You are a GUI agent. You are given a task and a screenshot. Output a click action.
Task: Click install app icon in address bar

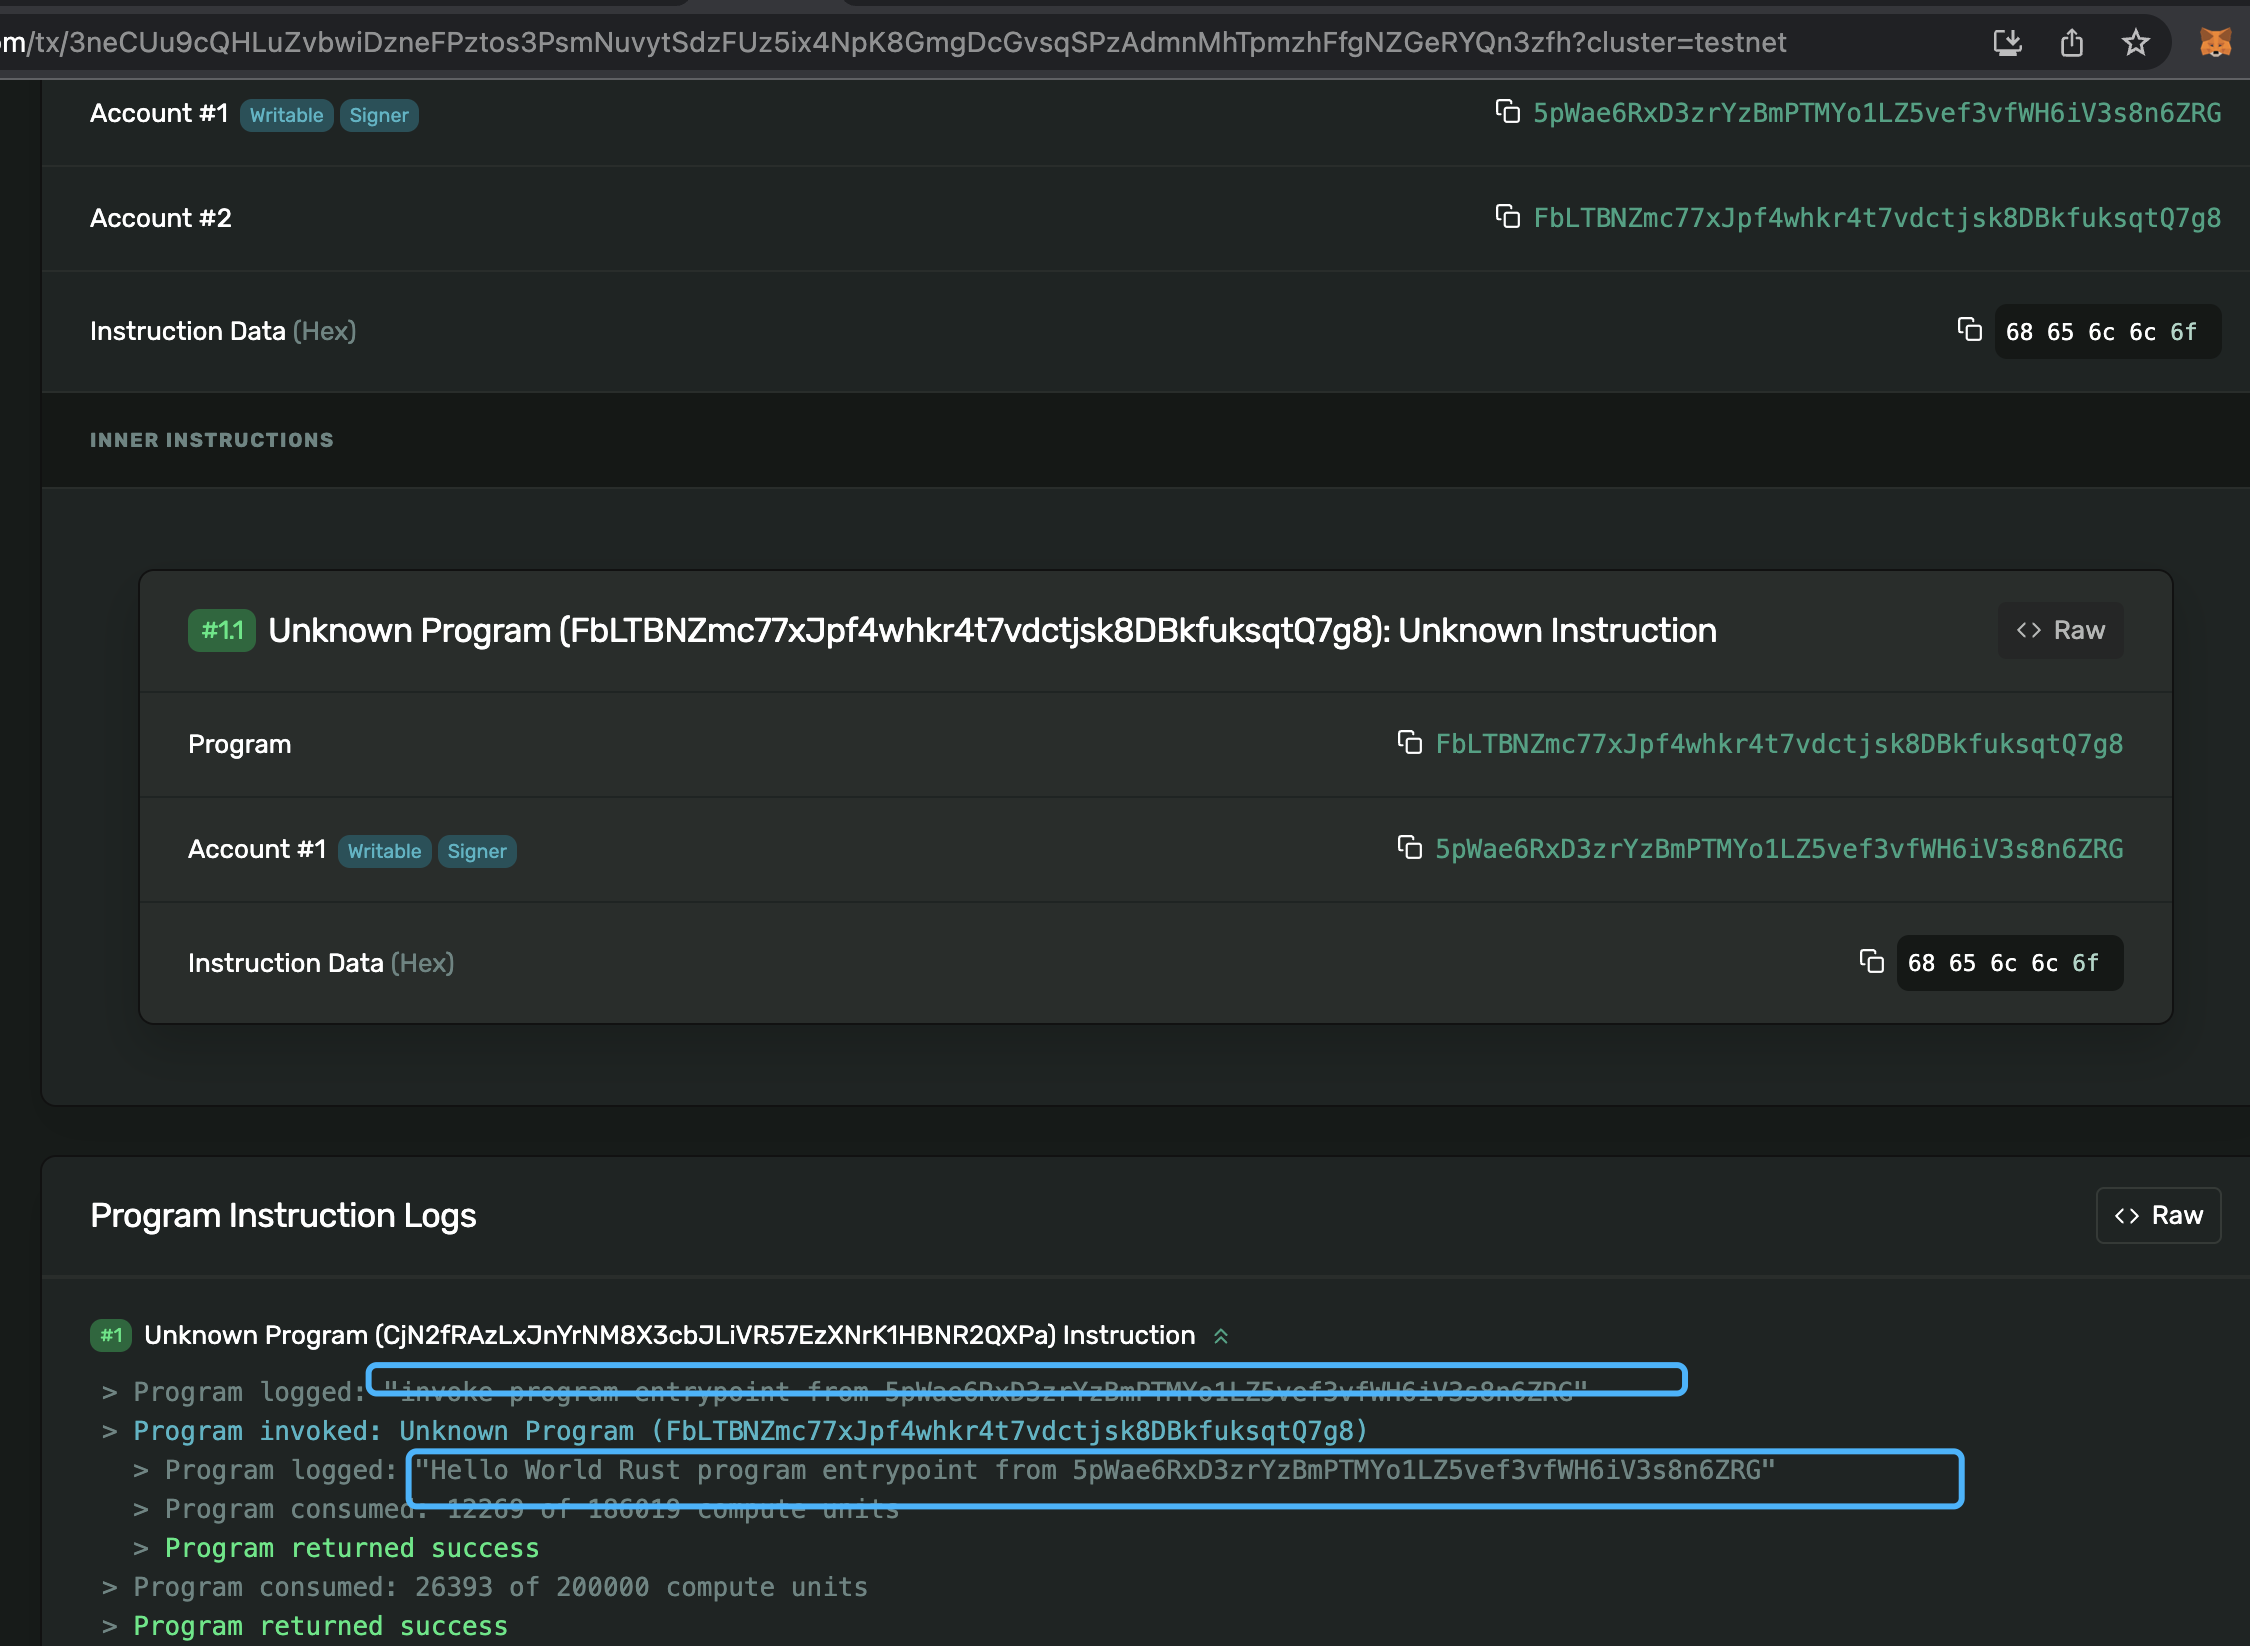[2007, 43]
